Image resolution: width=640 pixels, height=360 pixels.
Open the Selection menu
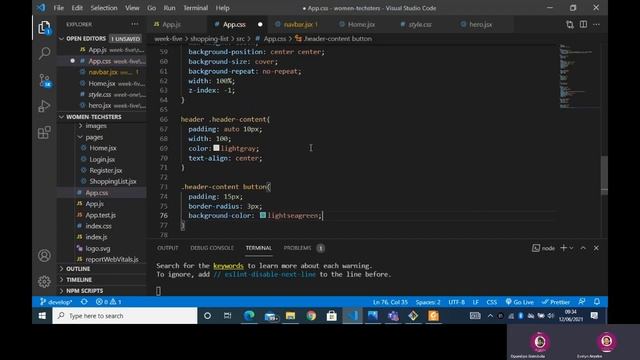[x=104, y=8]
